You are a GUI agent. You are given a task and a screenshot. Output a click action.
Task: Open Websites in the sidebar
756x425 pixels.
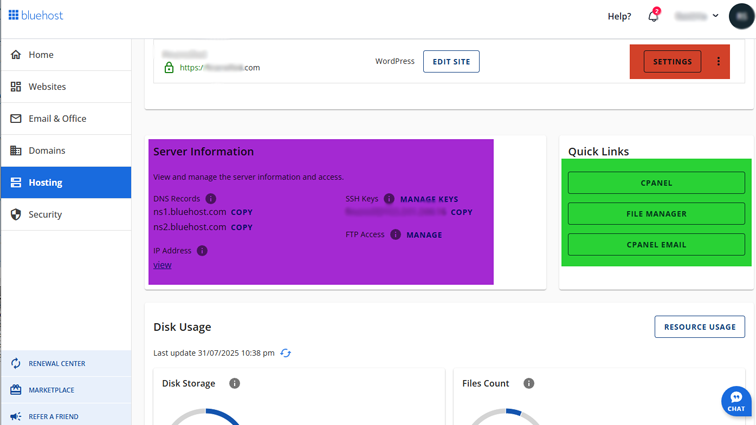(x=66, y=86)
